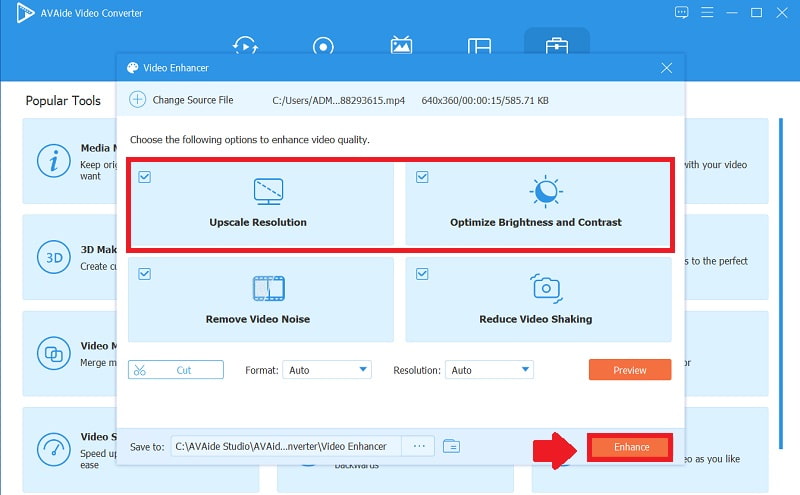Click the source file path text
Image resolution: width=800 pixels, height=495 pixels.
[x=338, y=101]
